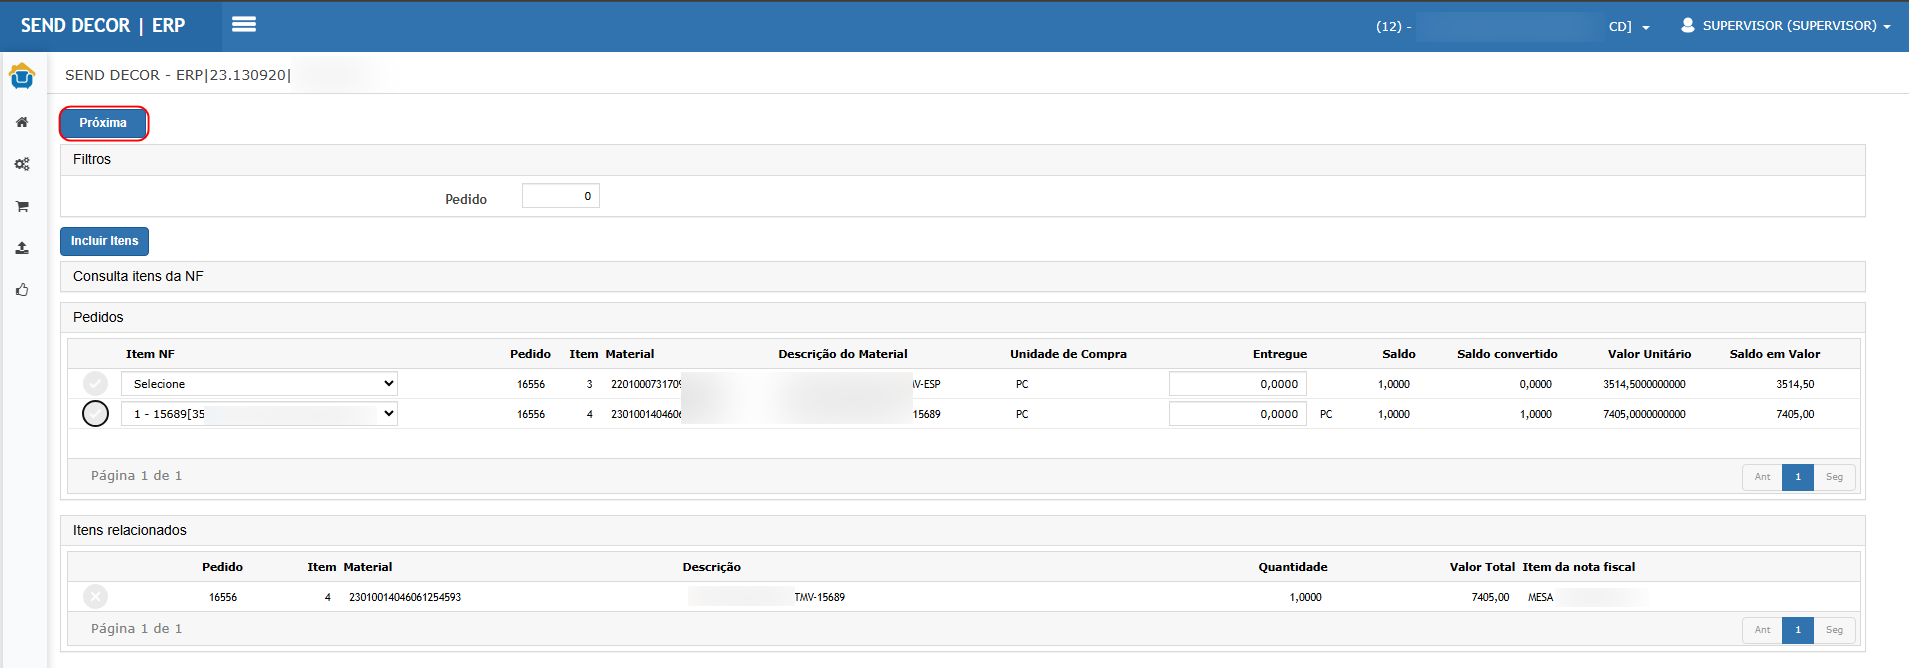
Task: Open the hamburger menu in the header
Action: 244,25
